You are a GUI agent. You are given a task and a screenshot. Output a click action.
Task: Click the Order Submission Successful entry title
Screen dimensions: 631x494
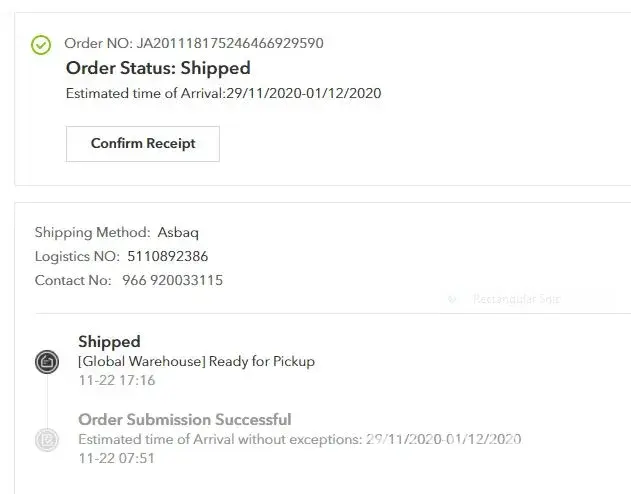tap(185, 419)
